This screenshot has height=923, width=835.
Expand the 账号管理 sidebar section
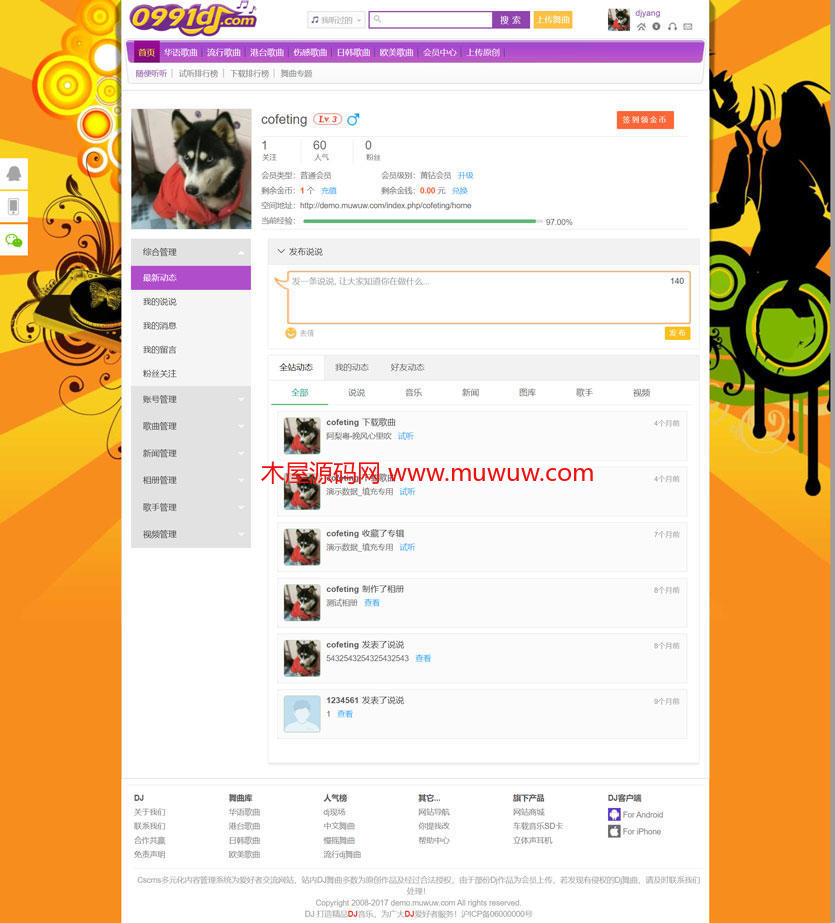[x=190, y=399]
